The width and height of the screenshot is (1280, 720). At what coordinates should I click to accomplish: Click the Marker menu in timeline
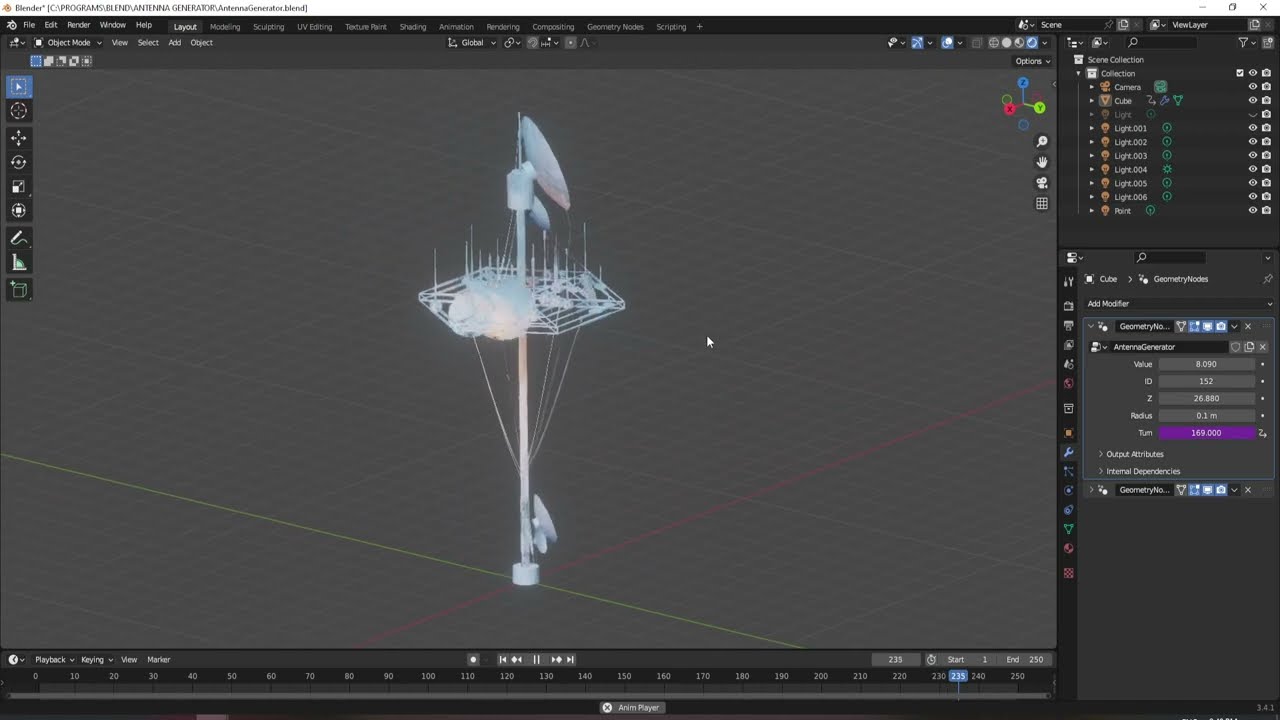tap(159, 660)
